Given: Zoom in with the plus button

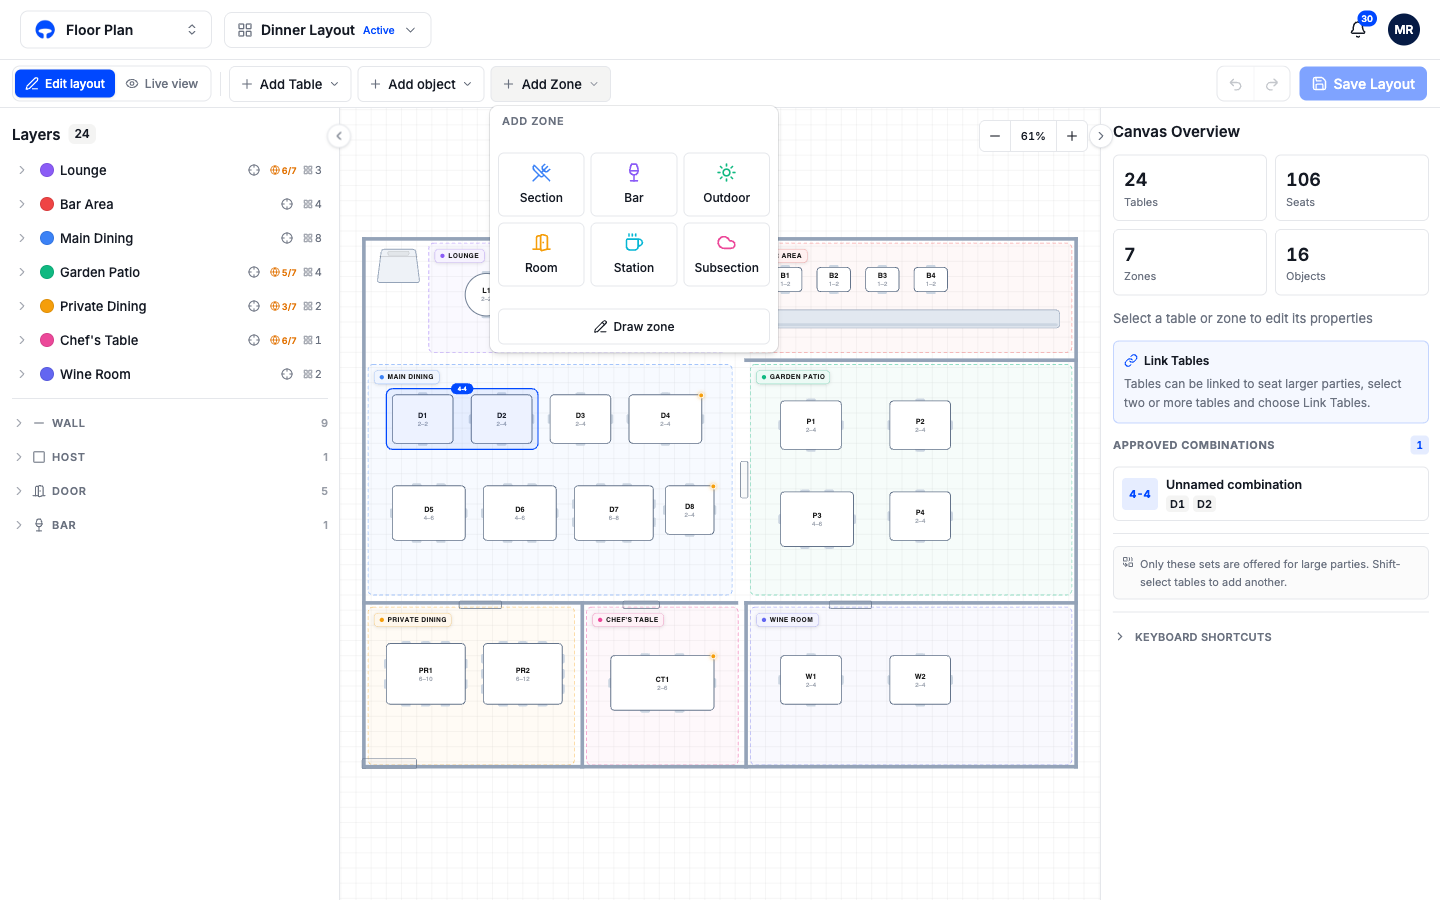Looking at the screenshot, I should click(x=1072, y=136).
